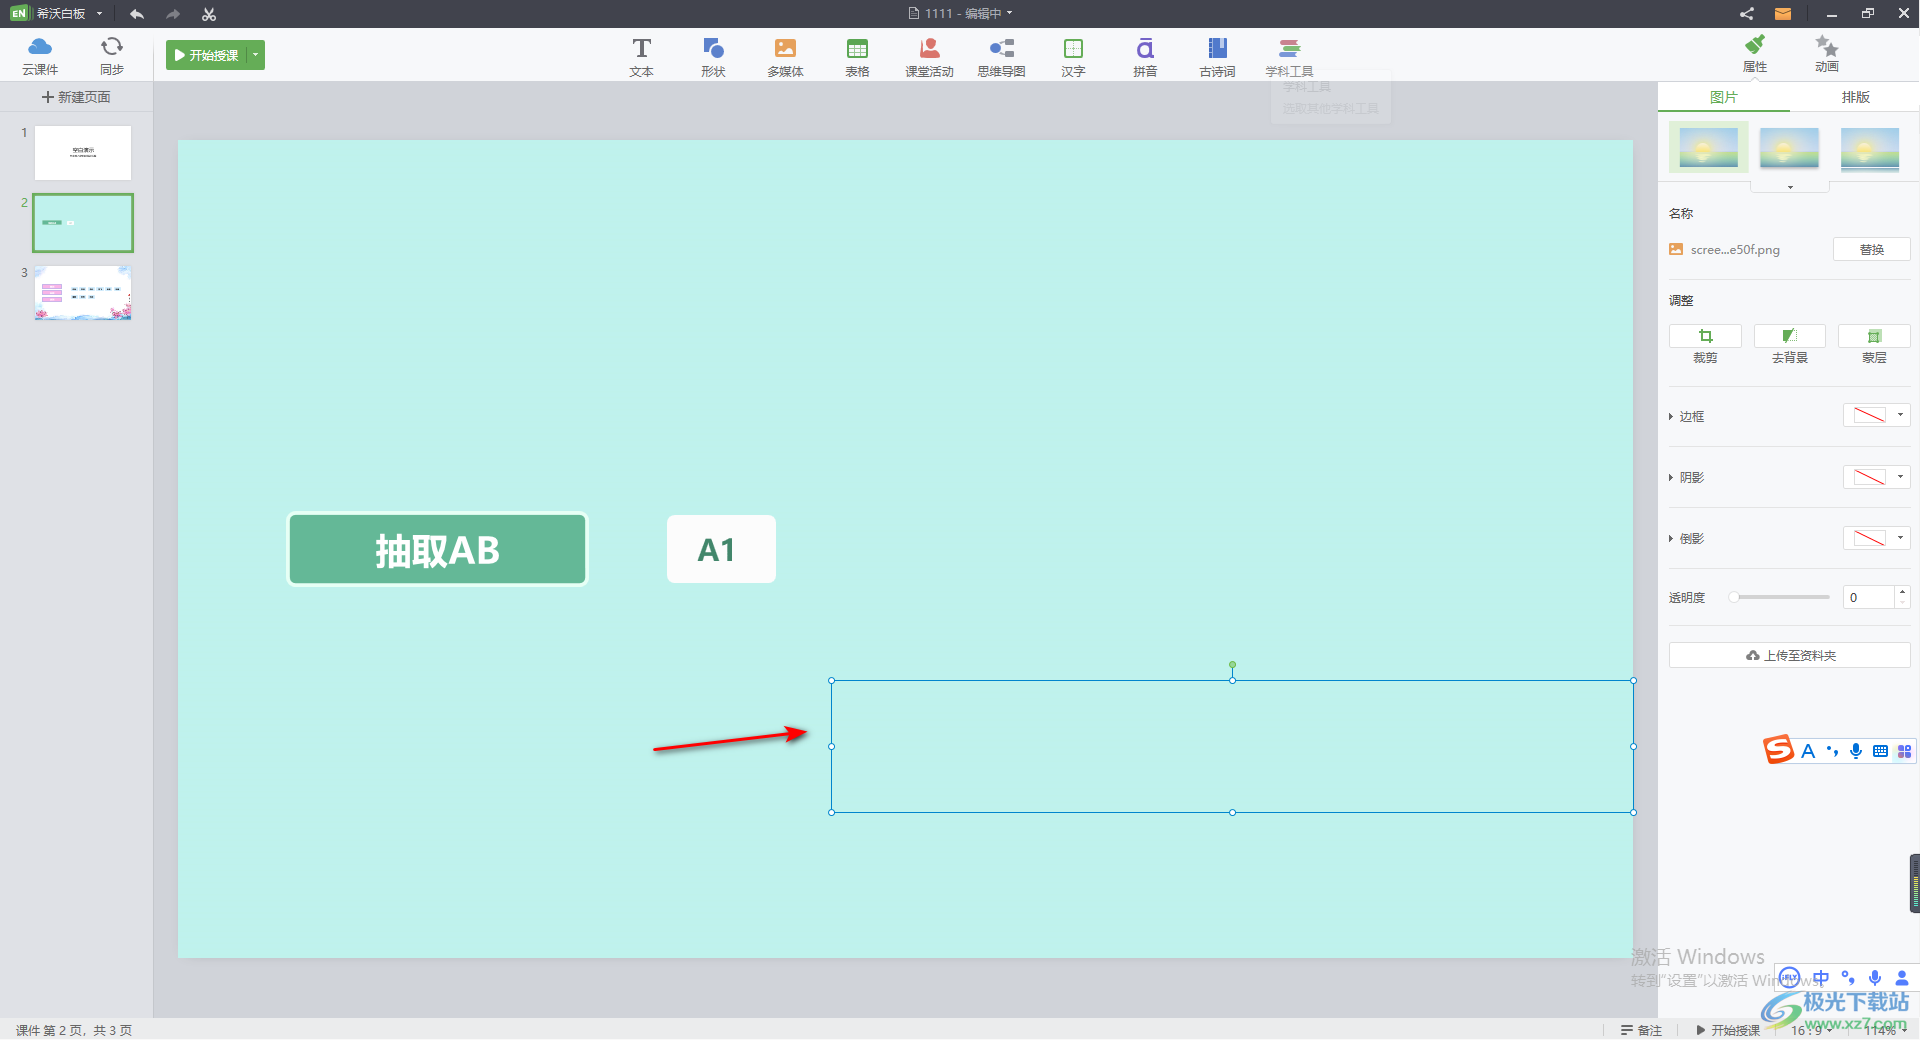Open the 学科工具 subject tools
The image size is (1920, 1040).
click(x=1289, y=57)
